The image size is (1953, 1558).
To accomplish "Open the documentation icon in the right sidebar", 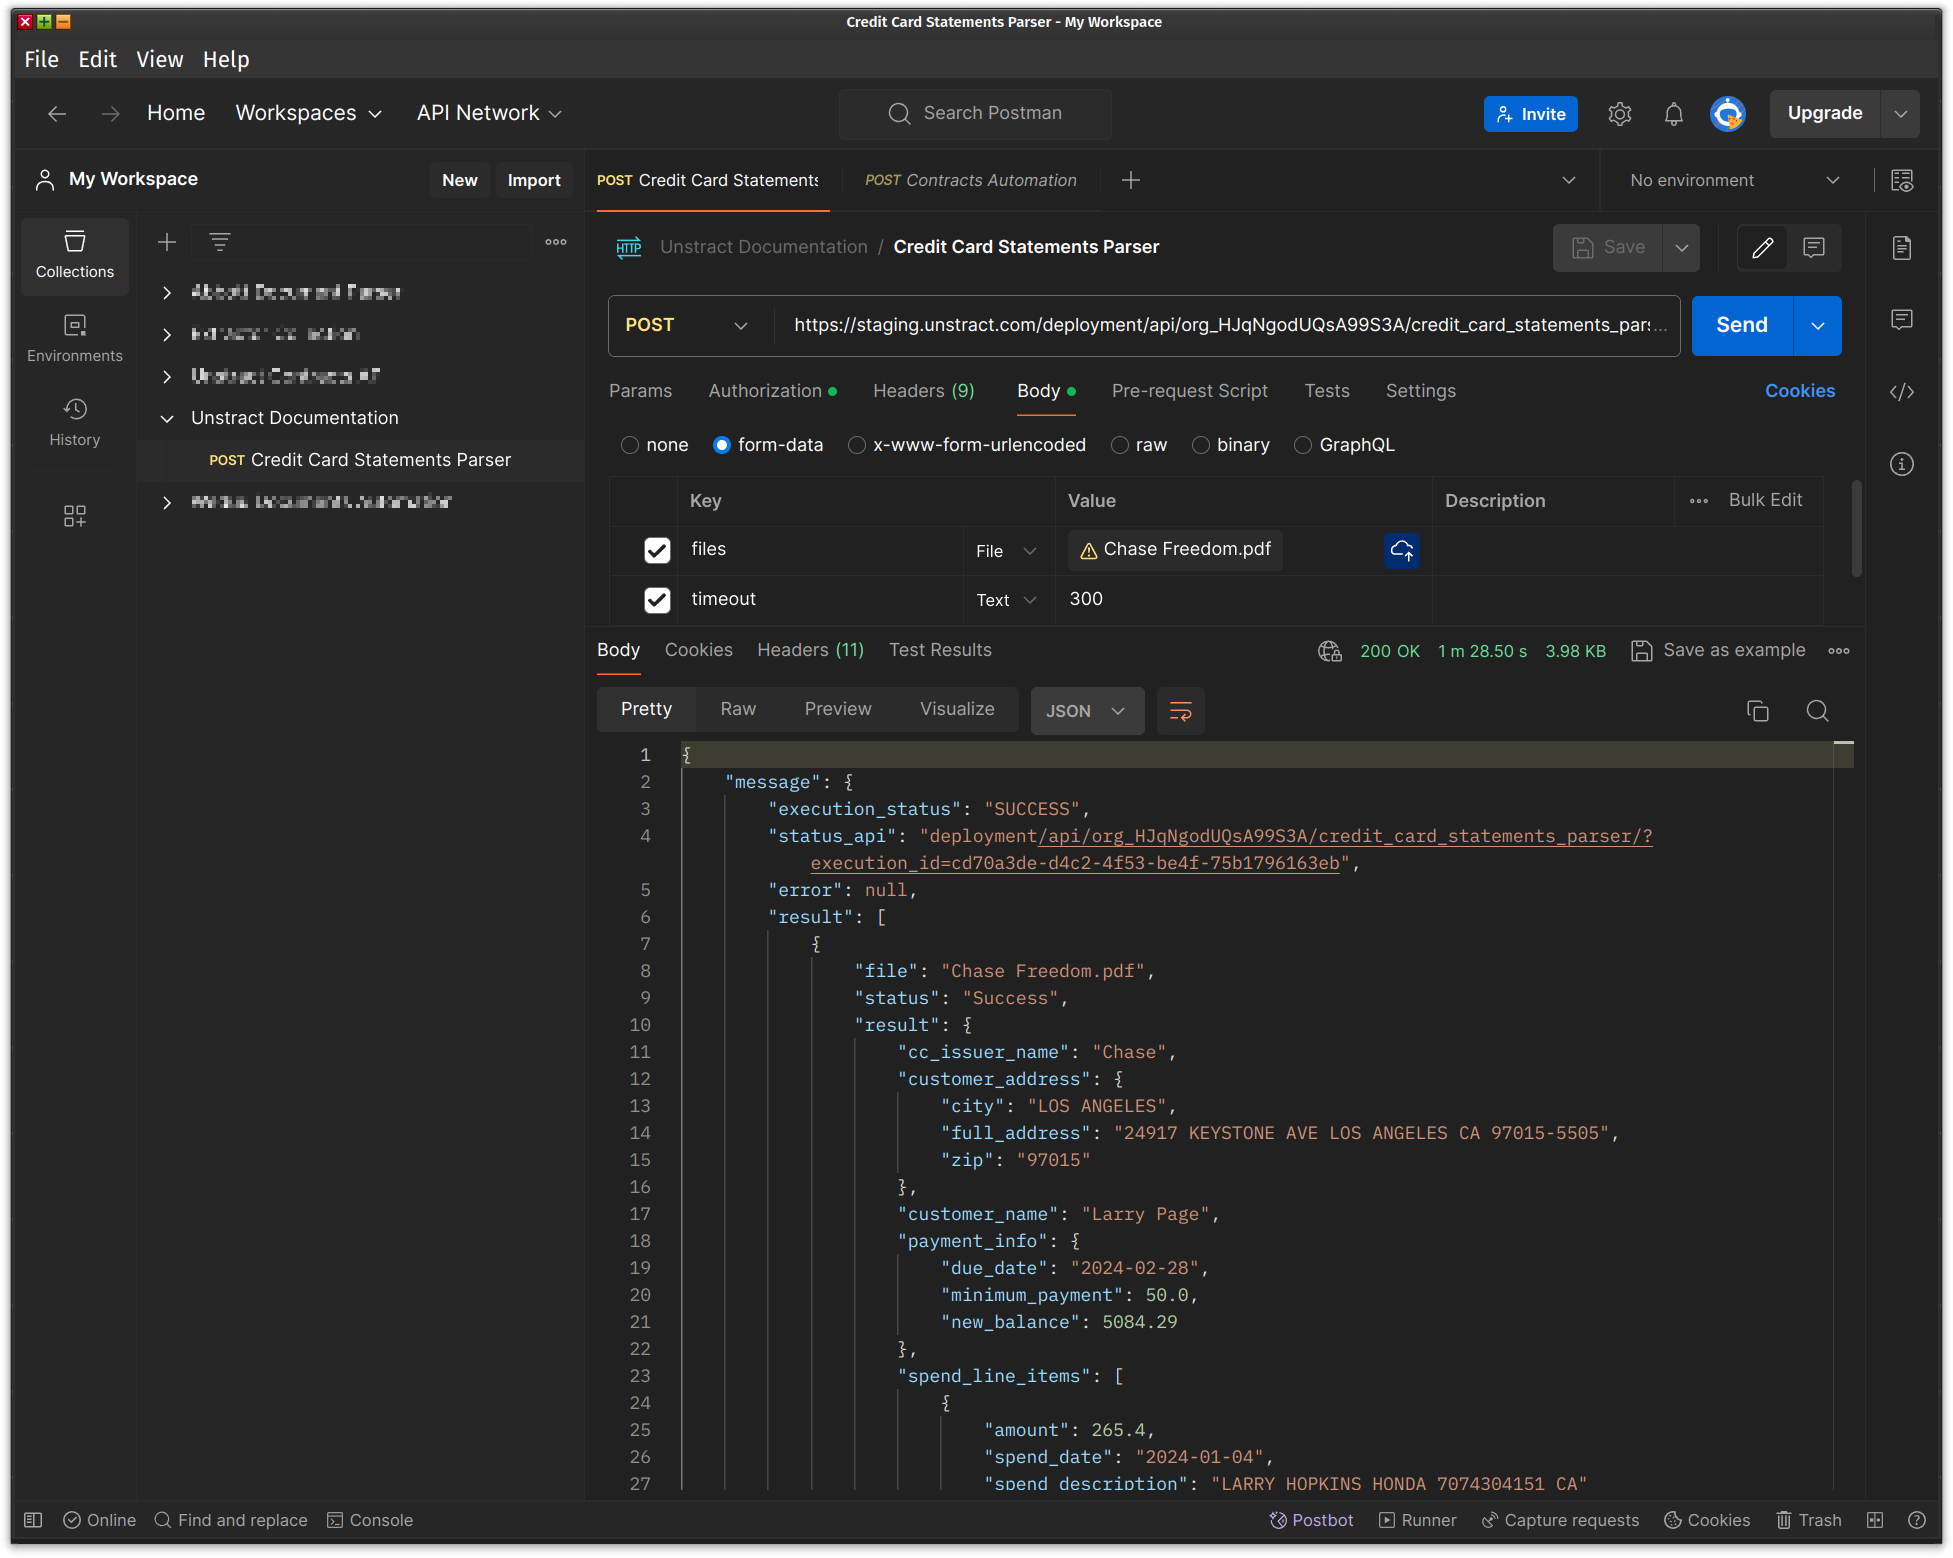I will point(1902,248).
